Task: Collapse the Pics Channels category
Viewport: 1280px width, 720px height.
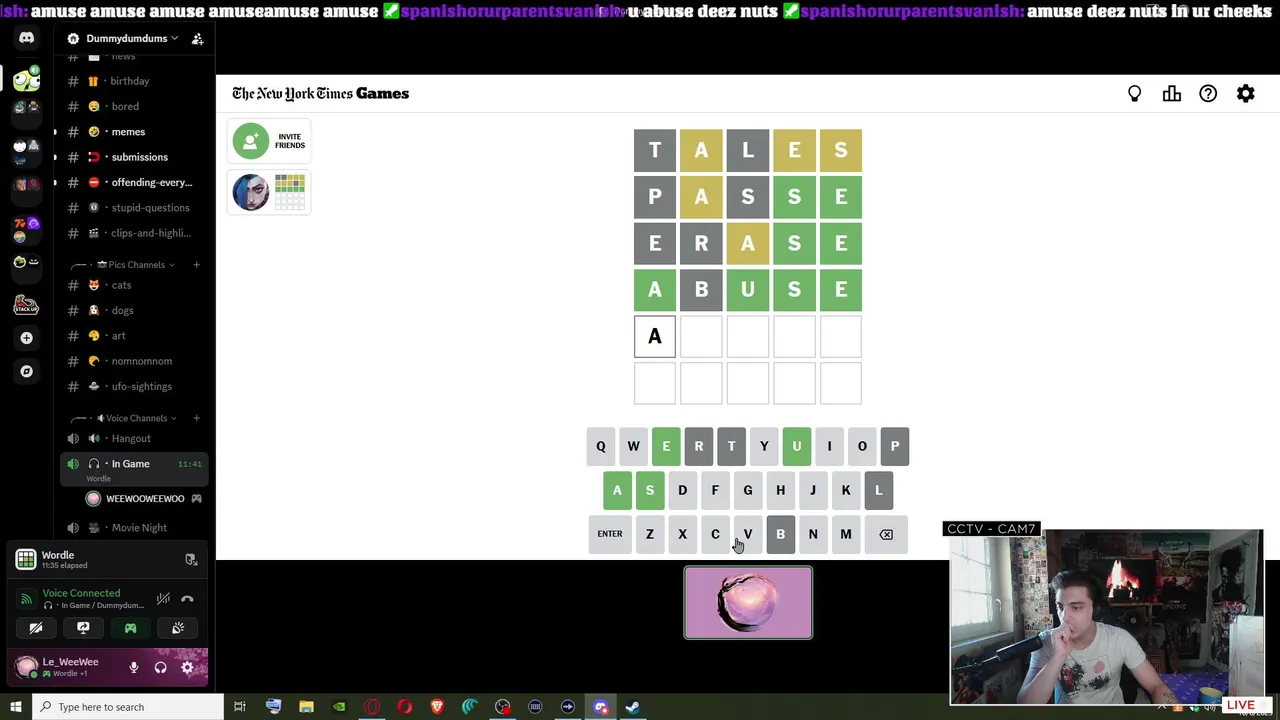Action: [x=135, y=265]
